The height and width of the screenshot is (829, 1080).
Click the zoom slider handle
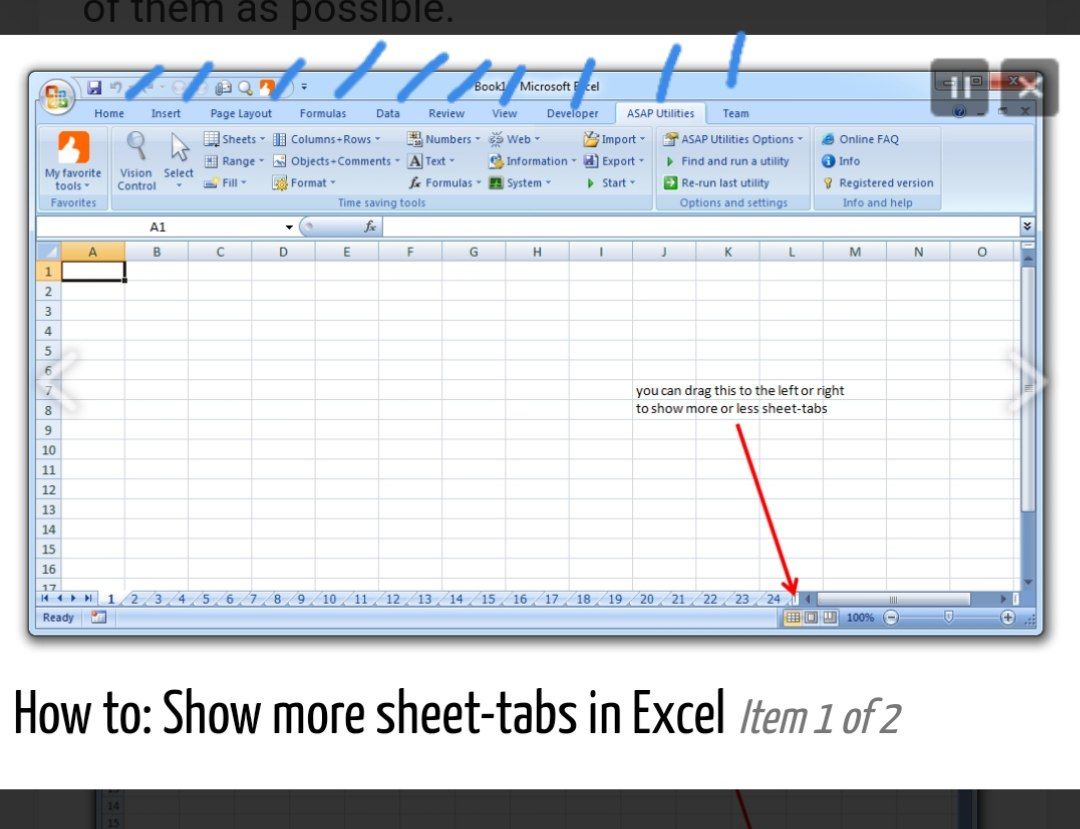coord(948,617)
